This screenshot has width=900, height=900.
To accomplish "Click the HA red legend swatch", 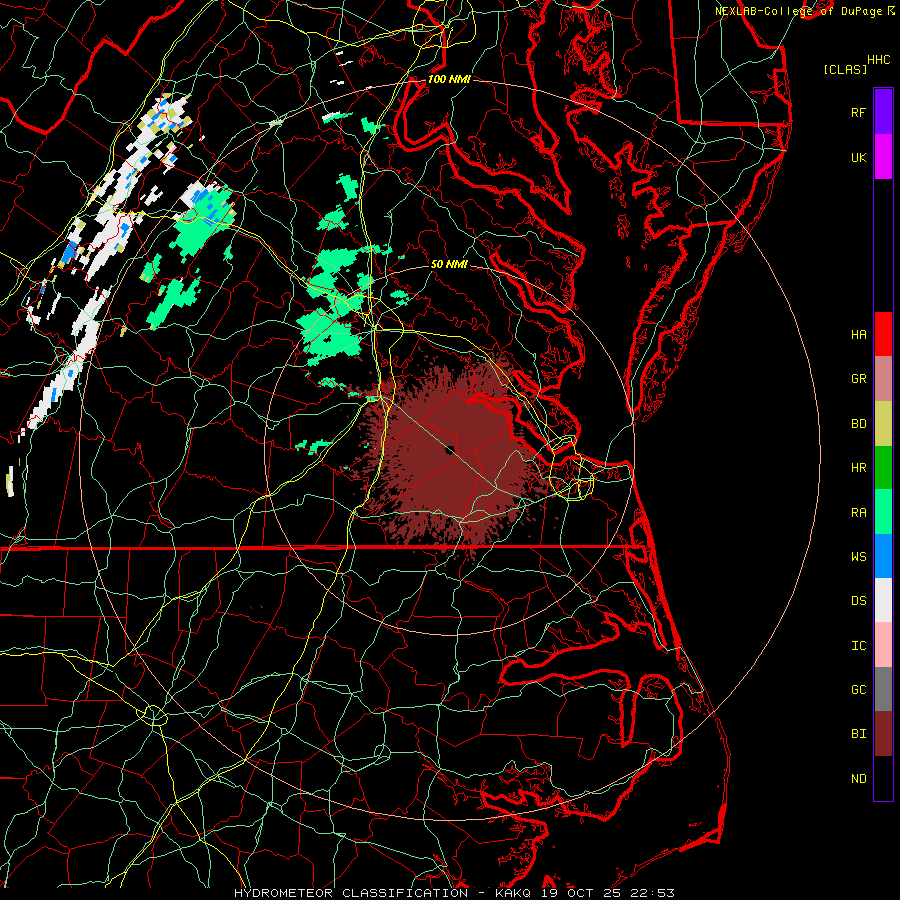I will (883, 334).
